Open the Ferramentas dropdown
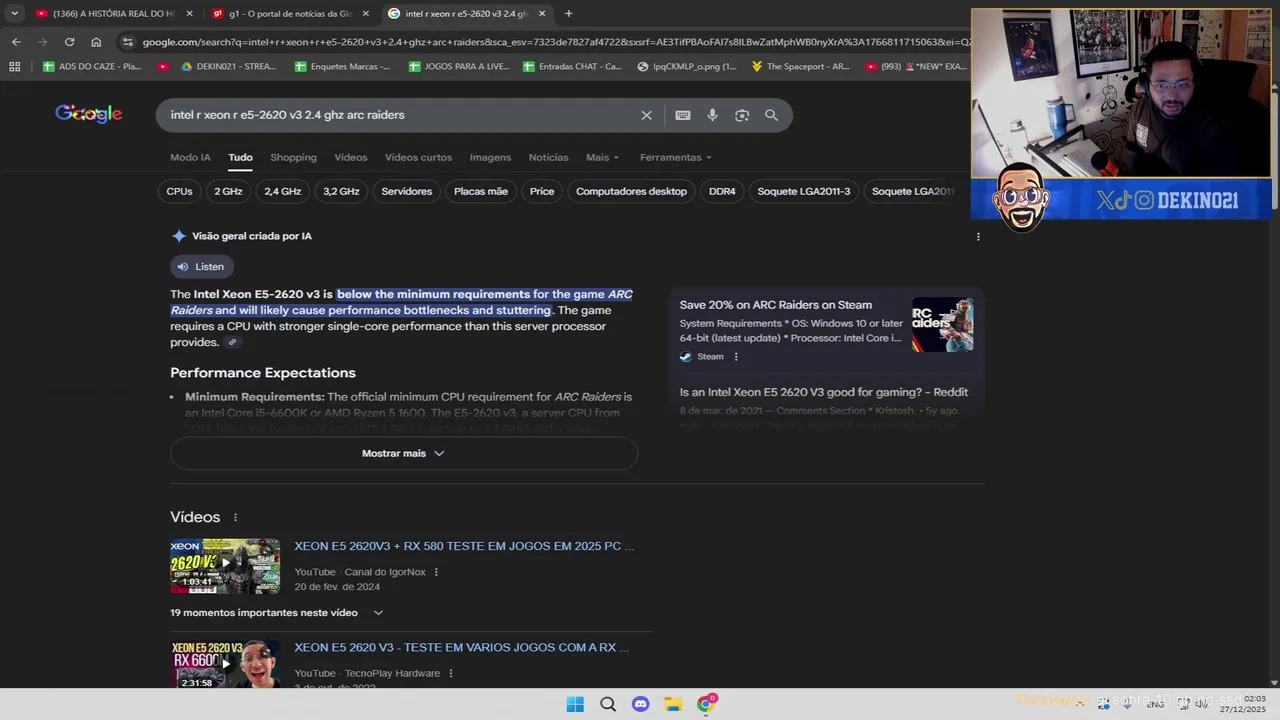Image resolution: width=1280 pixels, height=720 pixels. click(676, 157)
